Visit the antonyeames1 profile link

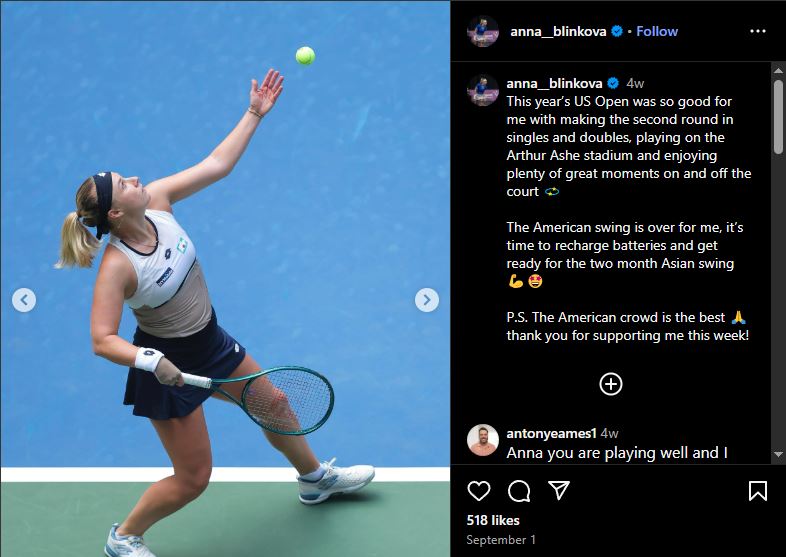pos(551,433)
